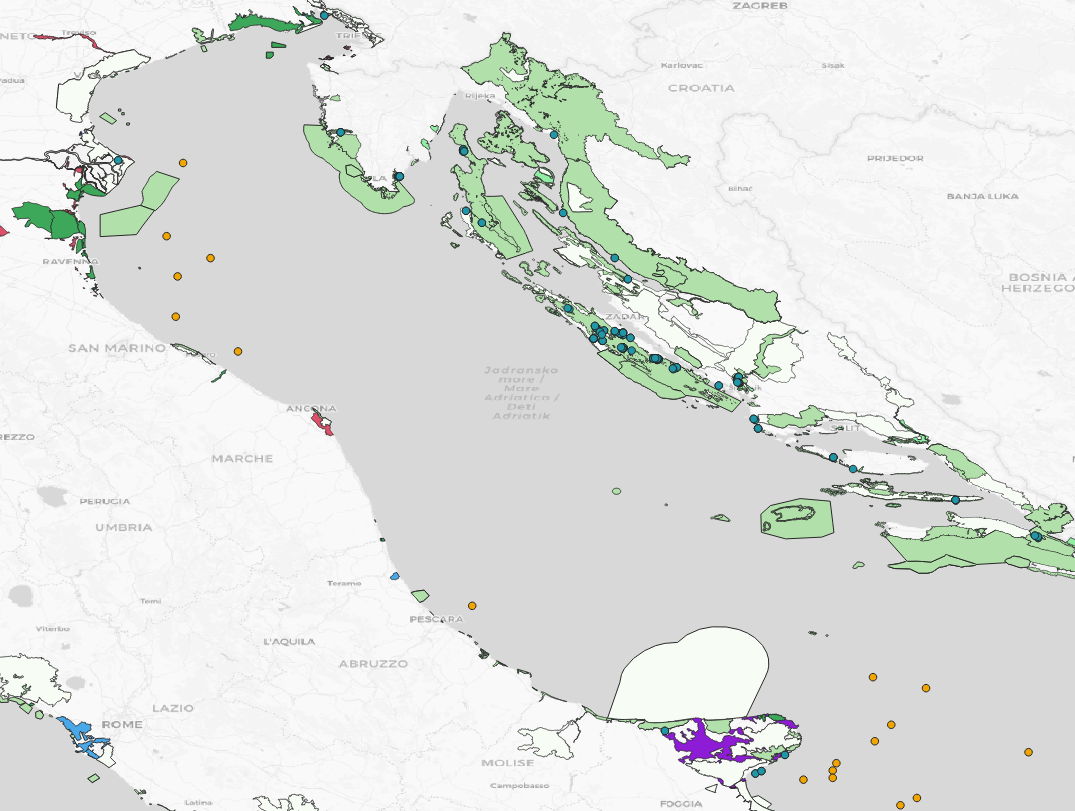Screen dimensions: 1075x811
Task: Select the isolated orange marker at far right
Action: (1028, 752)
